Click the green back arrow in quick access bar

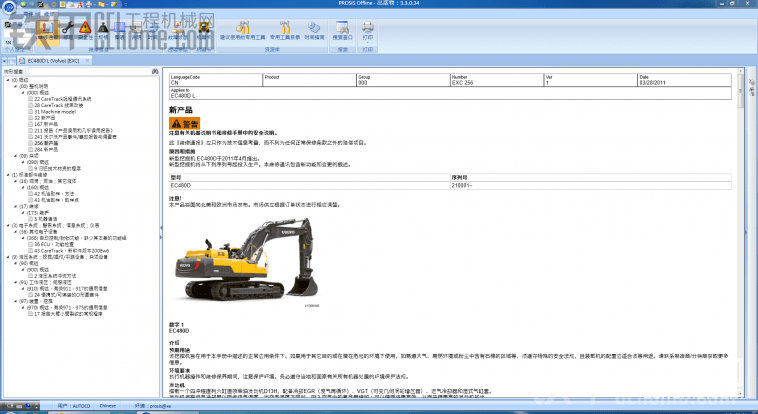(23, 4)
